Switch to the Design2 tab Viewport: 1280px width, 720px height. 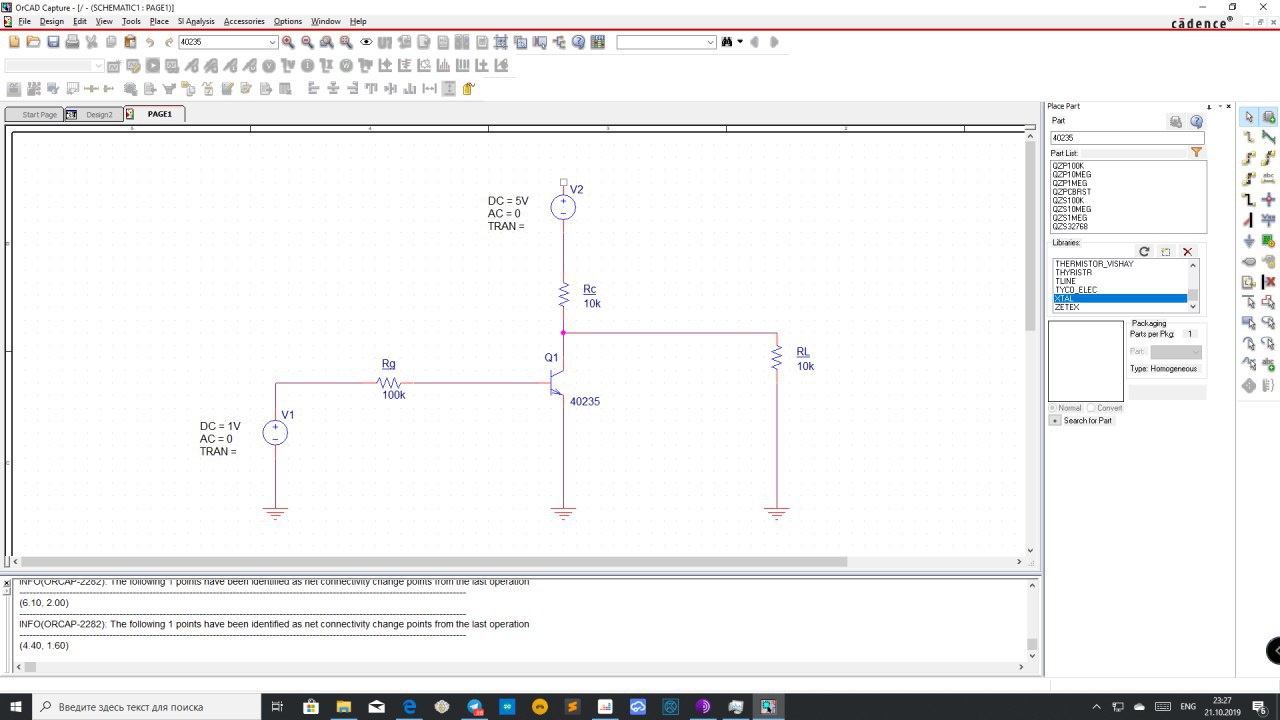(x=94, y=114)
